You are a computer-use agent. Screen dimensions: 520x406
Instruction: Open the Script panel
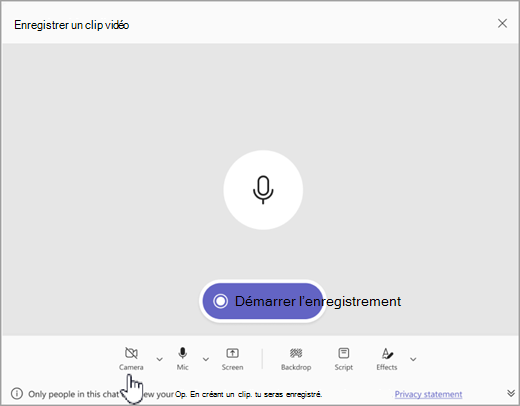[344, 359]
